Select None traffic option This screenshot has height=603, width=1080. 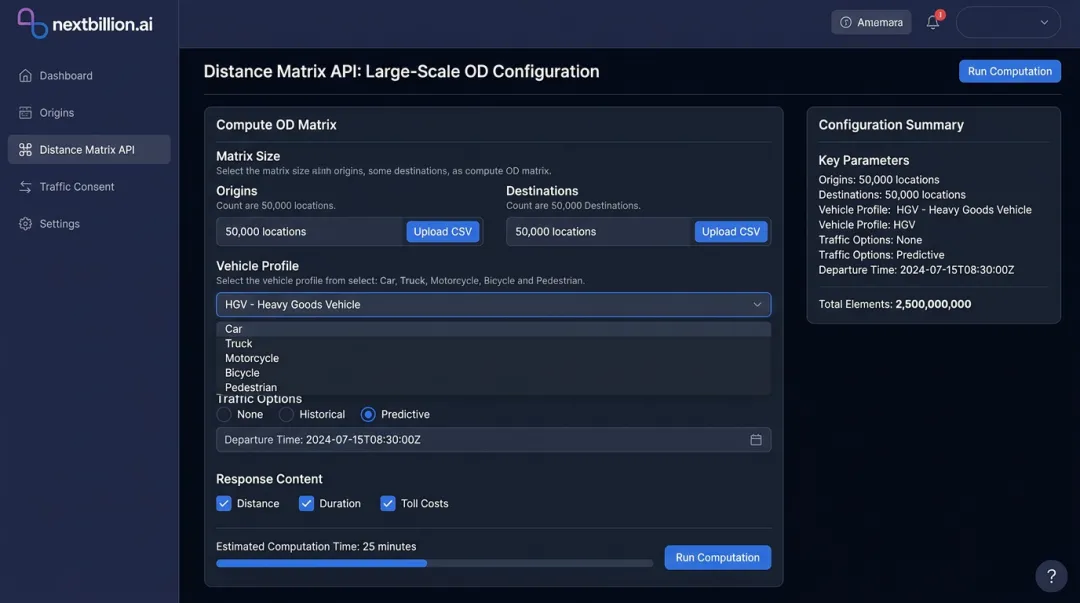click(224, 414)
